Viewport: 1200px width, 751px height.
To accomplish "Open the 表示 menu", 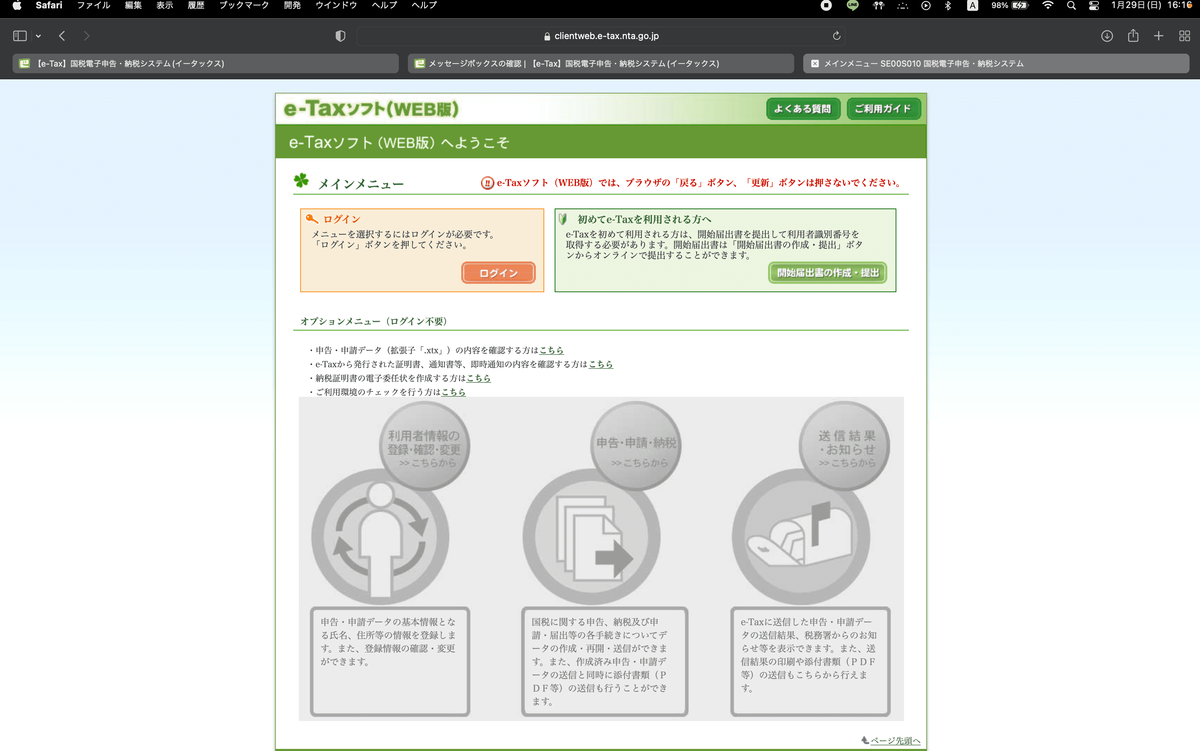I will coord(164,6).
